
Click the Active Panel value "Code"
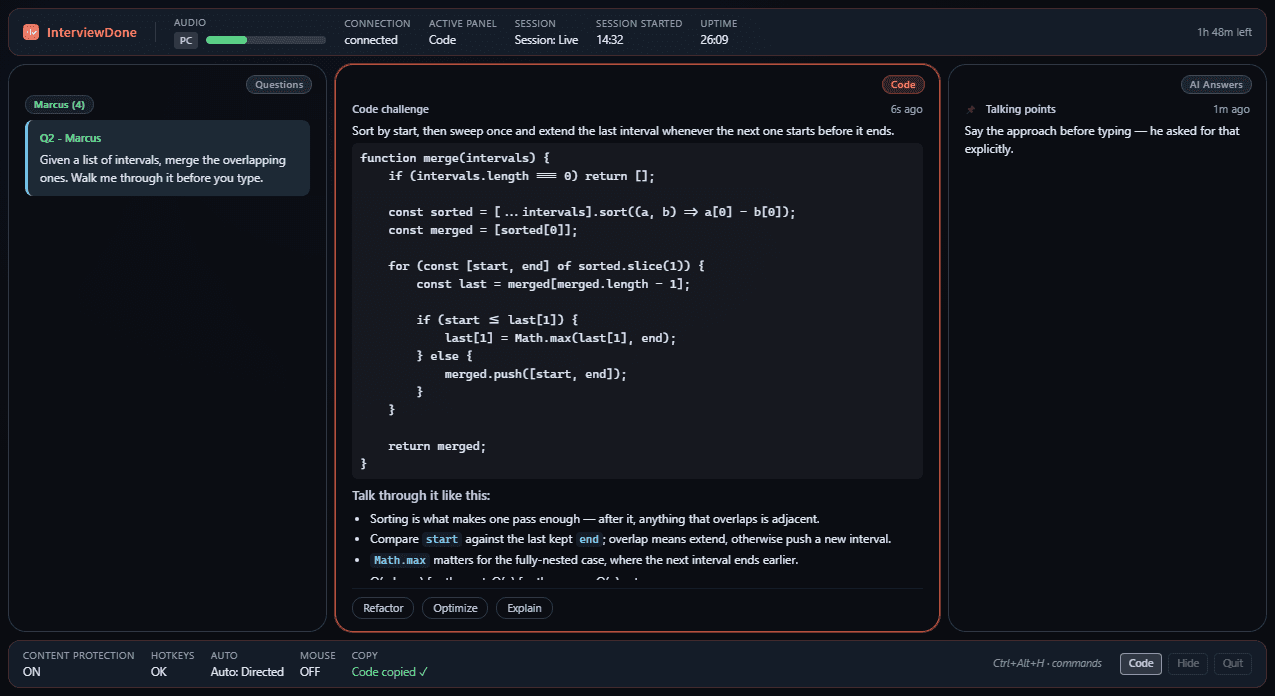pyautogui.click(x=442, y=40)
